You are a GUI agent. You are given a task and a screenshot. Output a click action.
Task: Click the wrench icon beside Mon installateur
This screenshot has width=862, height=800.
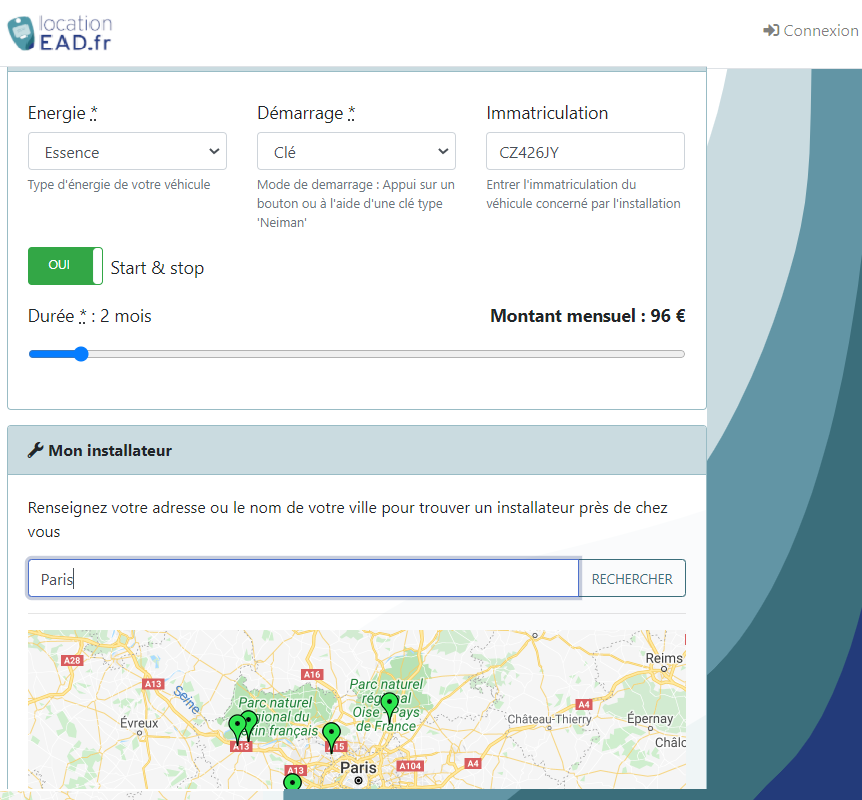coord(33,450)
